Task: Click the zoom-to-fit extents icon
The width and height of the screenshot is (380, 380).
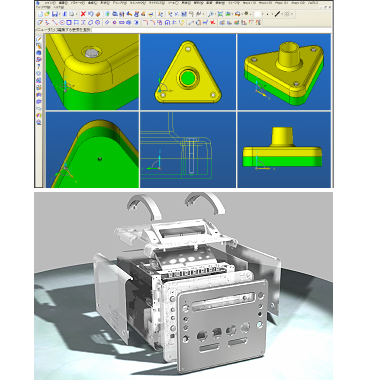Action: 220,14
